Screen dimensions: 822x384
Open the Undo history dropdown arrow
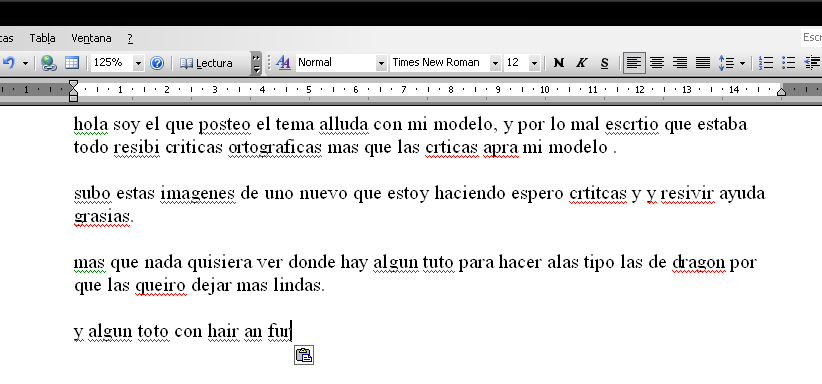[x=25, y=63]
